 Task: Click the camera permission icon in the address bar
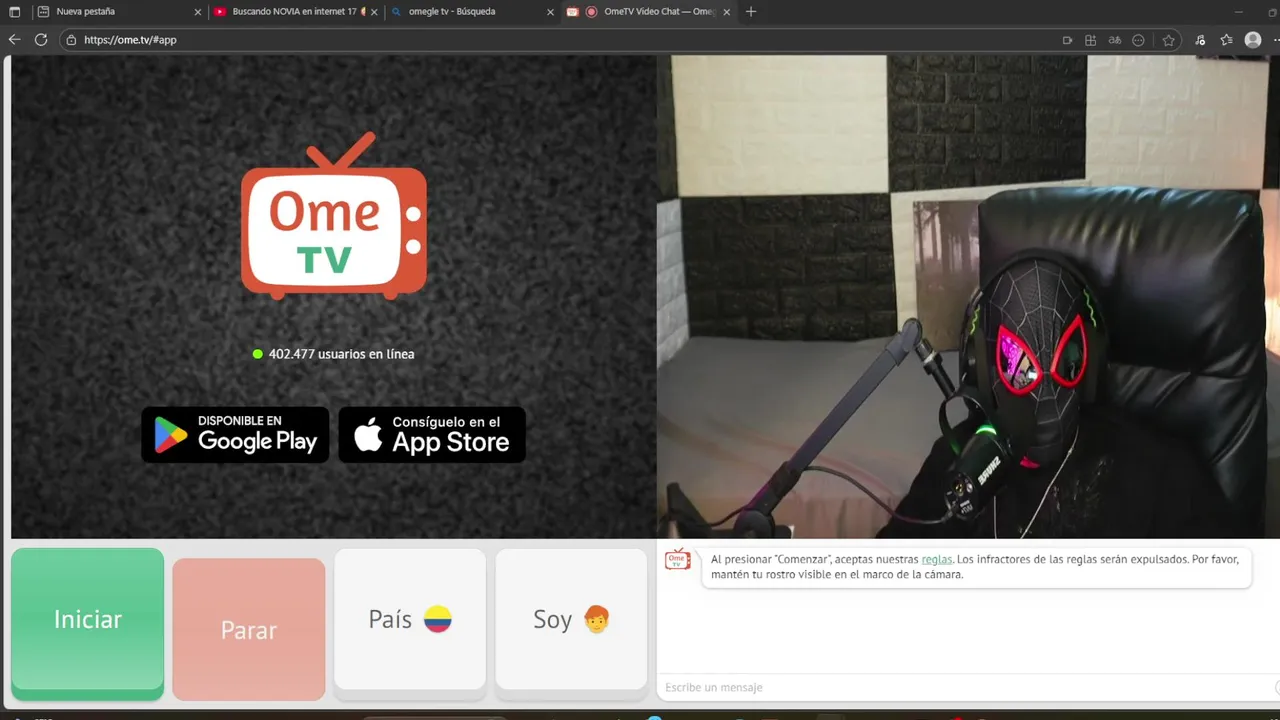pos(1067,40)
